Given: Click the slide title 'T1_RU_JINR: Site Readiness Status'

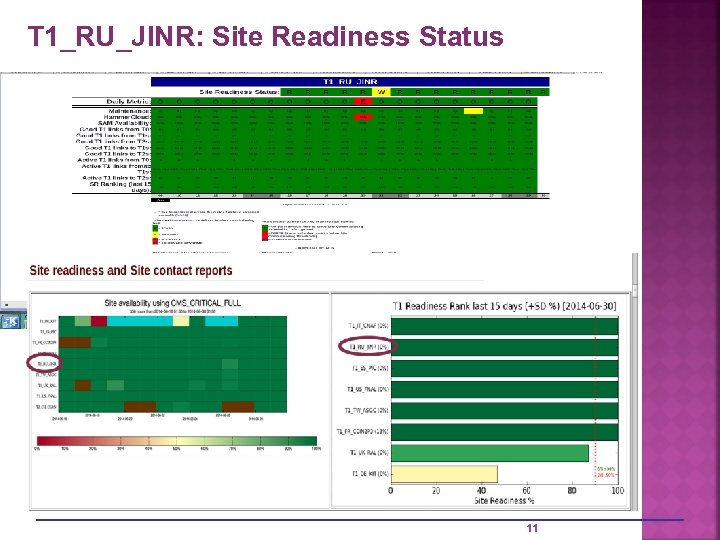Looking at the screenshot, I should tap(265, 36).
